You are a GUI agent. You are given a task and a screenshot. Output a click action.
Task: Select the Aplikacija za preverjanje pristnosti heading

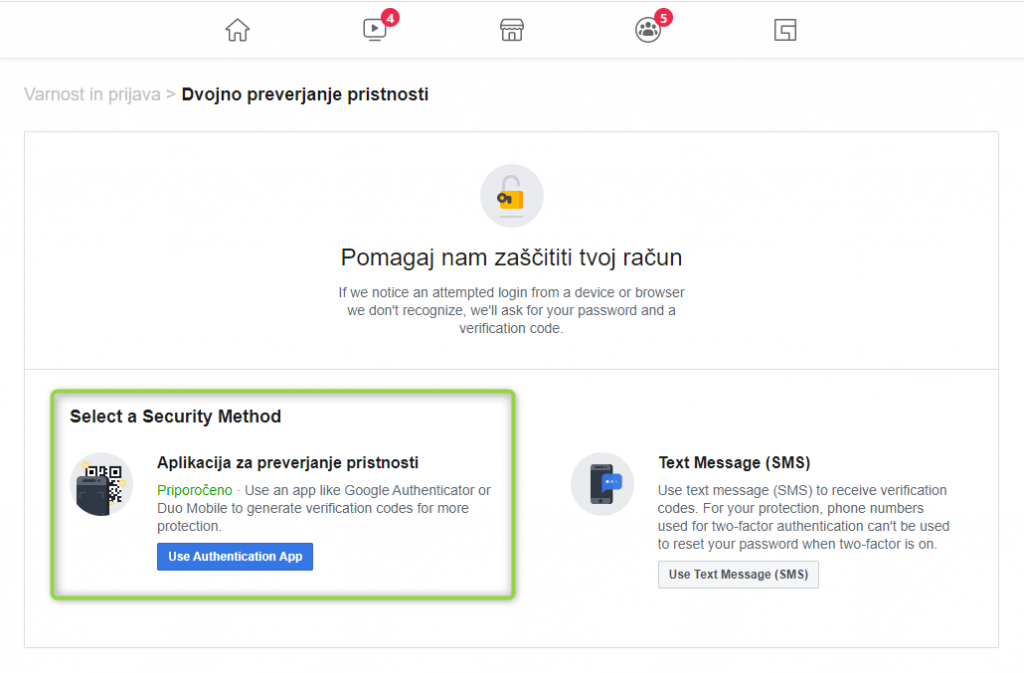pyautogui.click(x=287, y=463)
